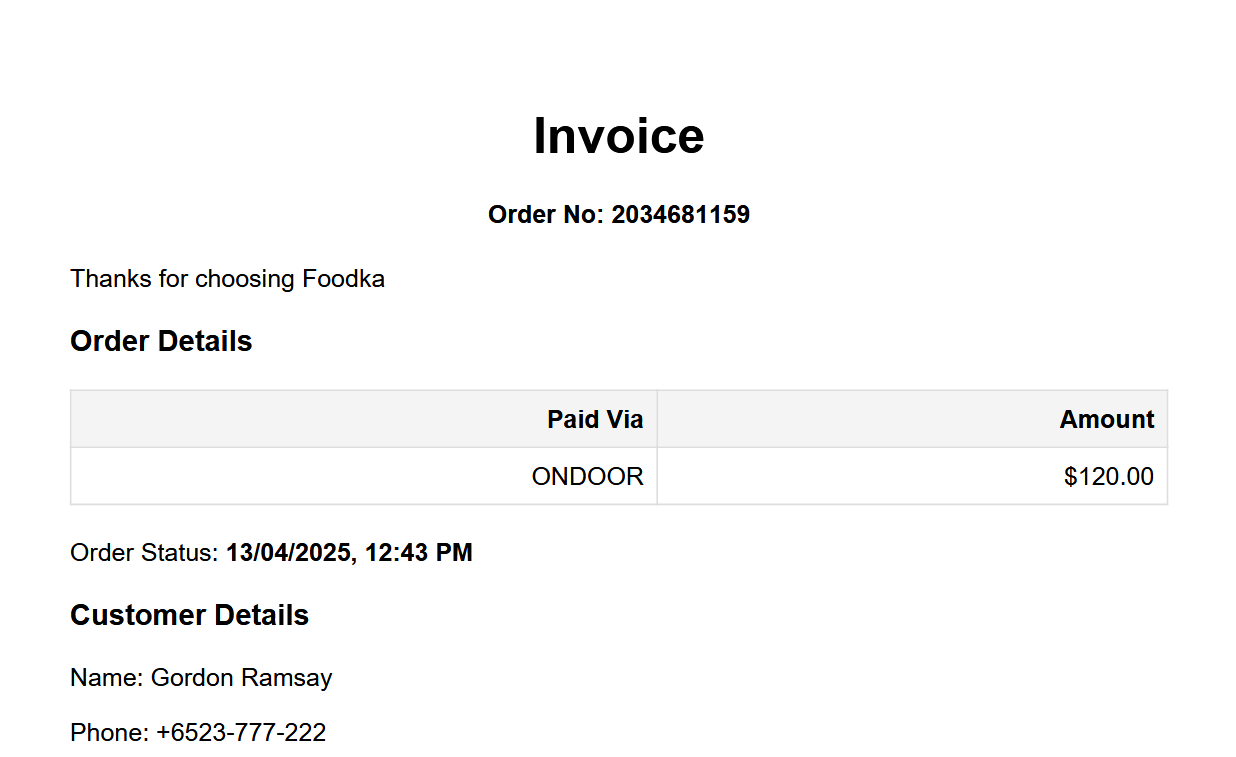
Task: Select the order number 2034681159
Action: click(680, 215)
